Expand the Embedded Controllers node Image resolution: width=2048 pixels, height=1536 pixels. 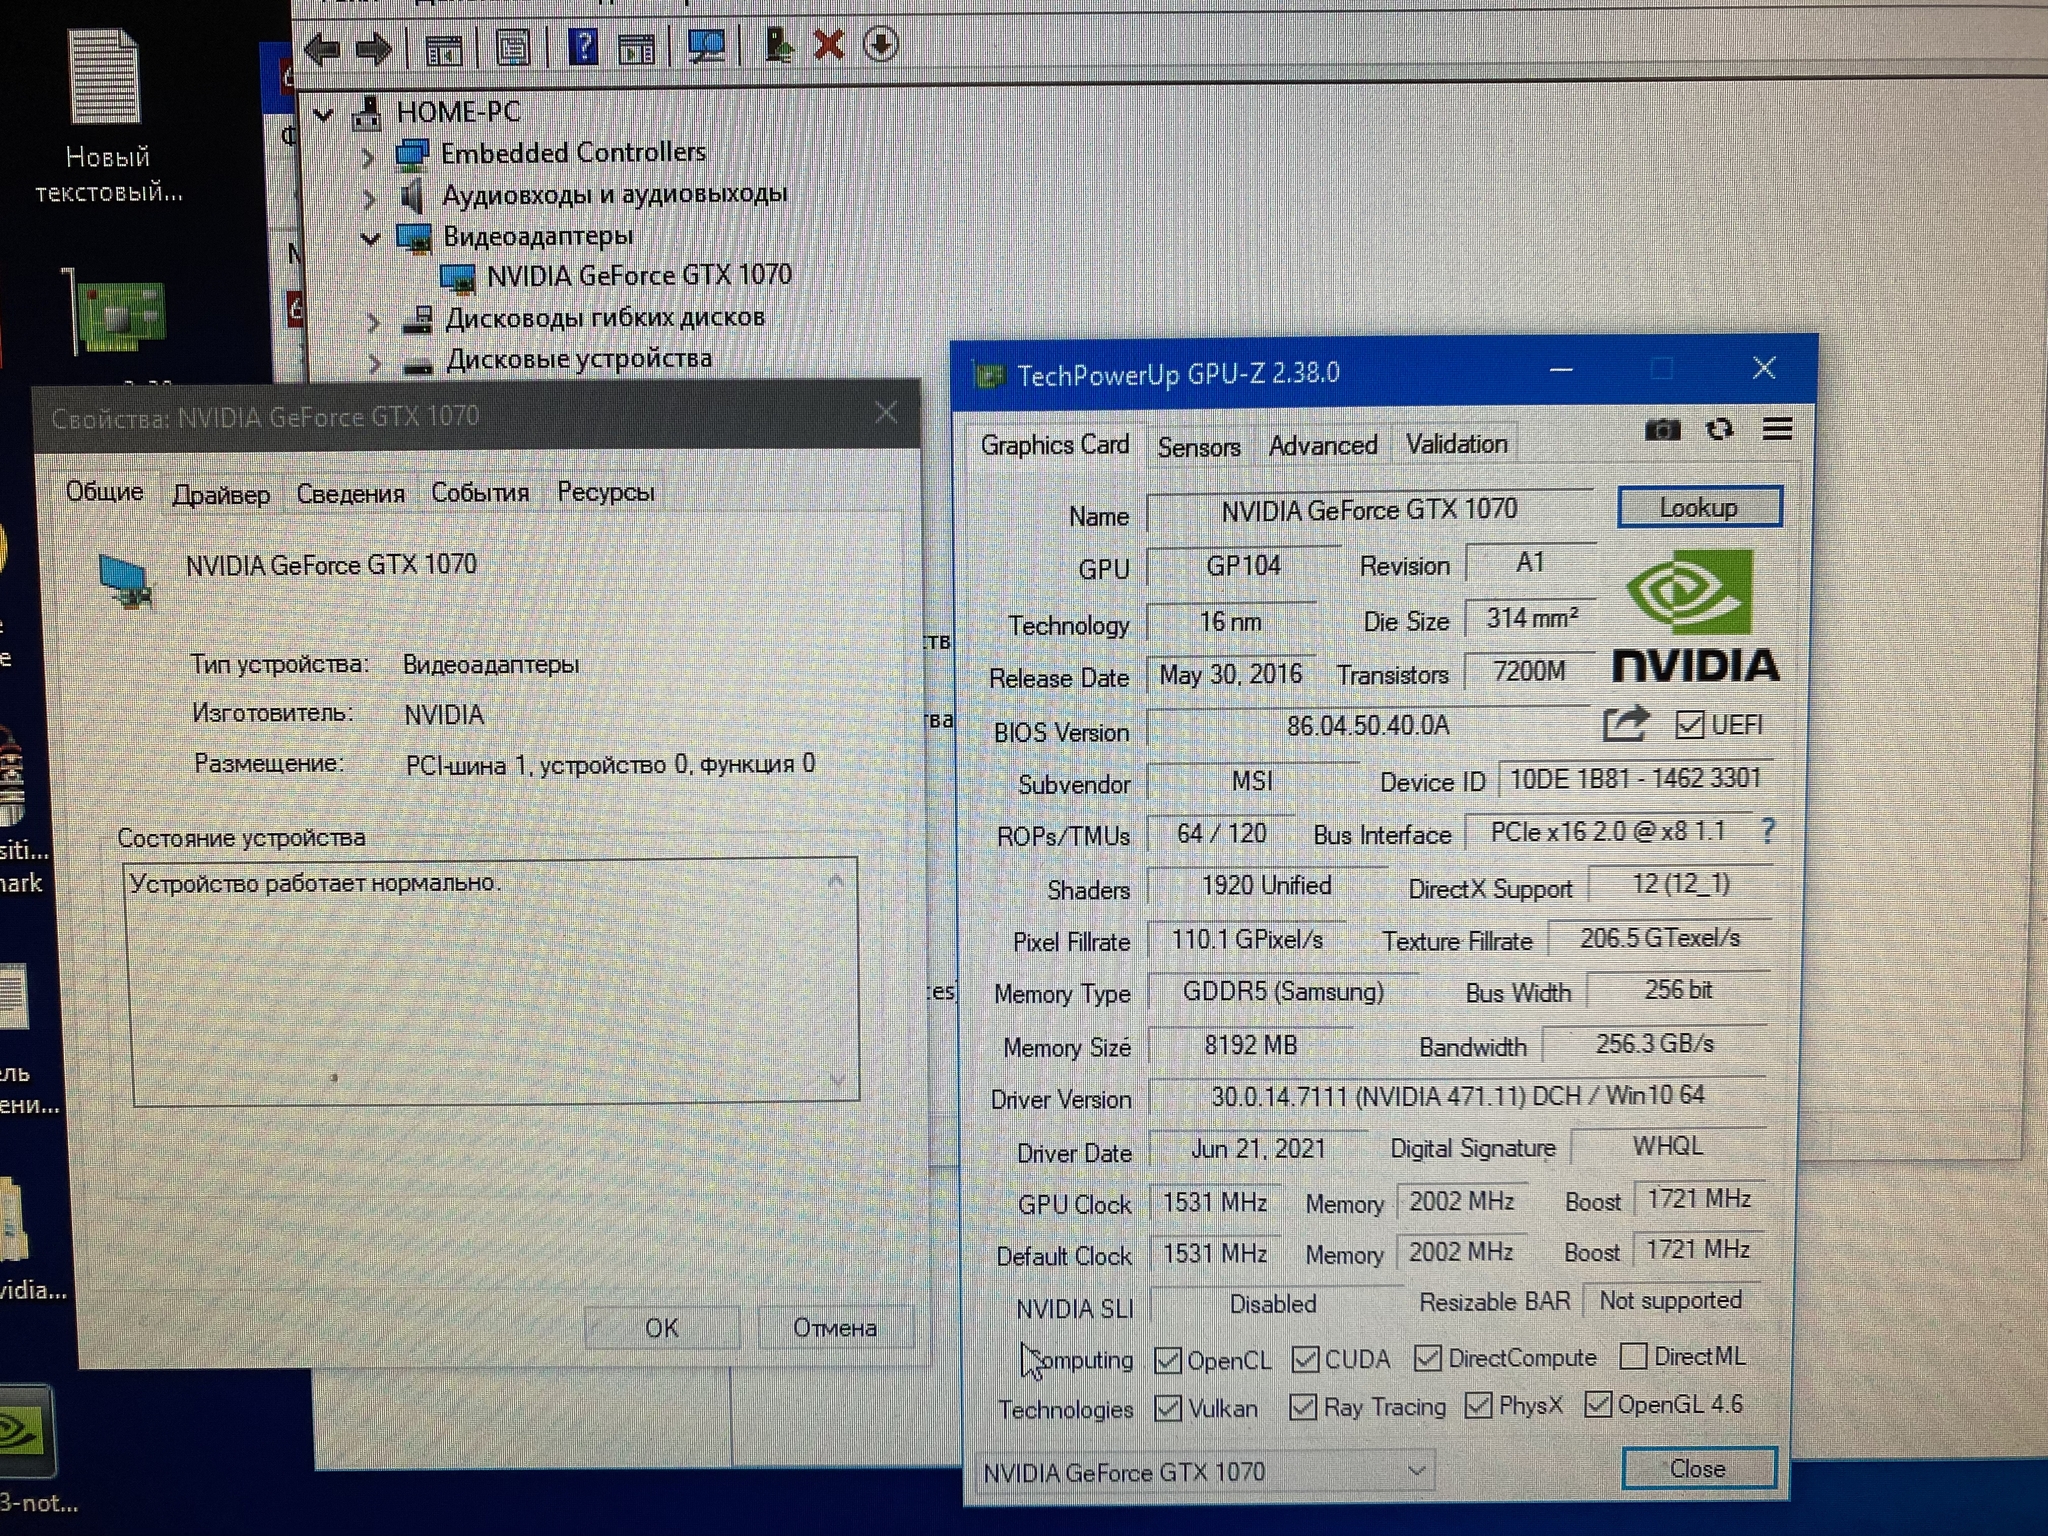(368, 157)
